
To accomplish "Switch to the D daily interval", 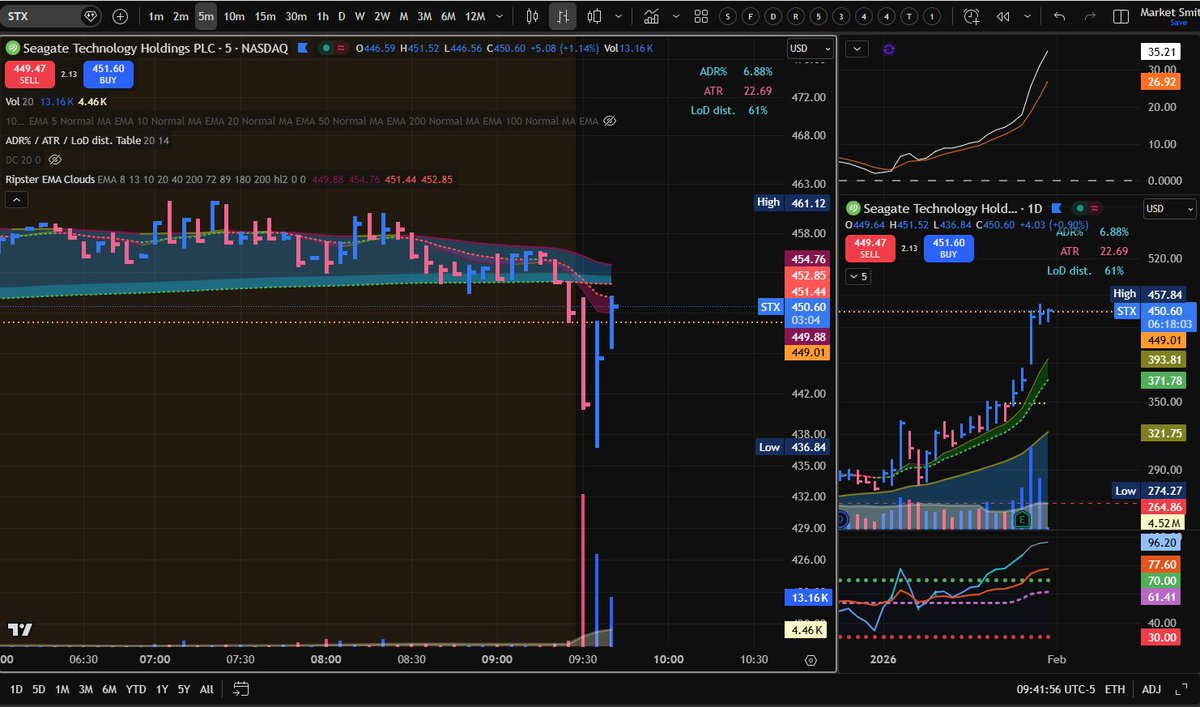I will point(341,16).
